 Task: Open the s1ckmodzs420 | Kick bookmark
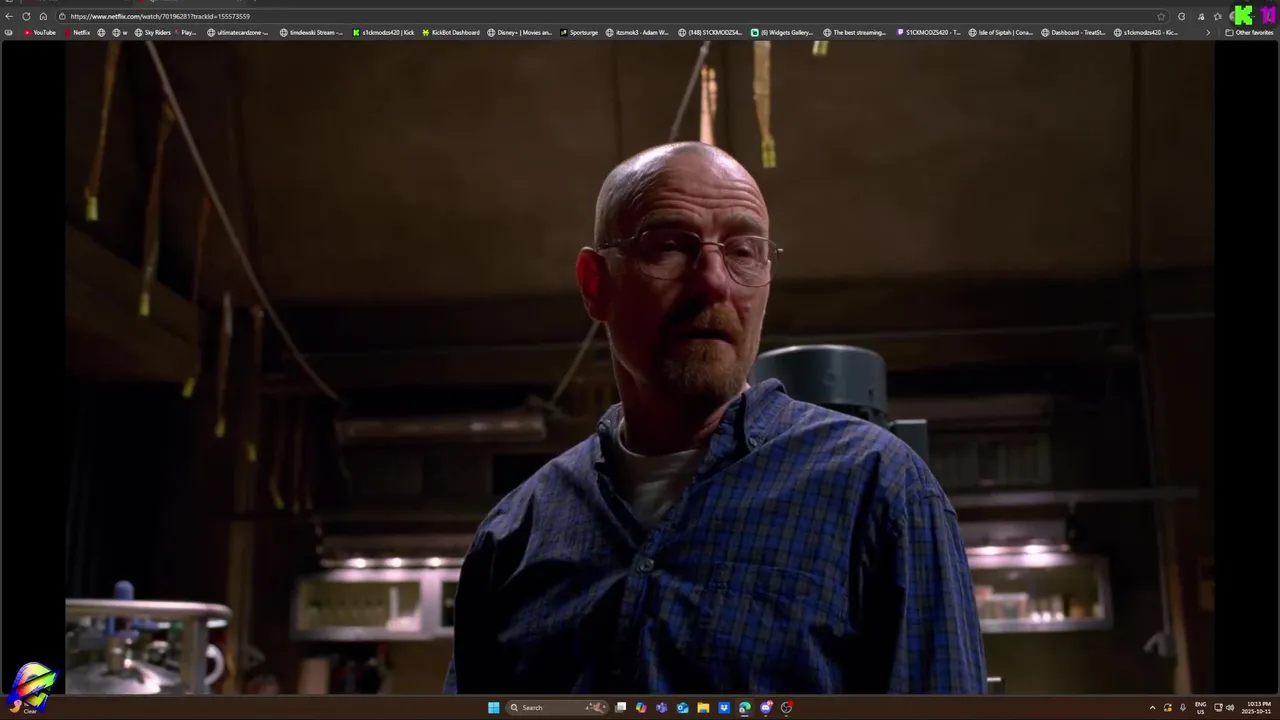tap(383, 33)
